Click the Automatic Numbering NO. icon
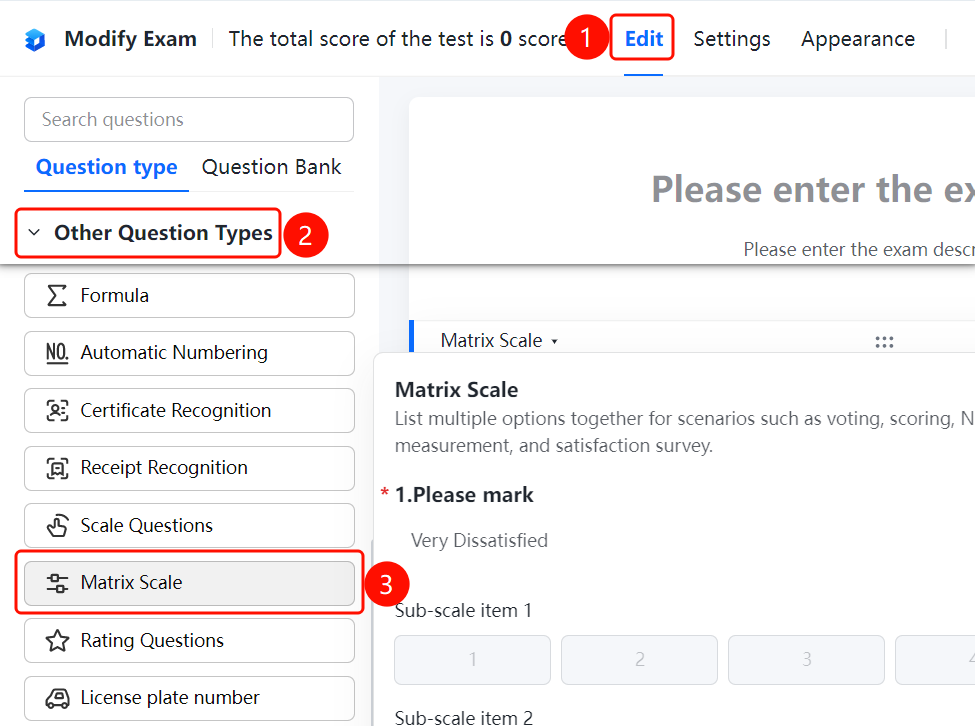Screen dimensions: 975x726 [x=57, y=352]
